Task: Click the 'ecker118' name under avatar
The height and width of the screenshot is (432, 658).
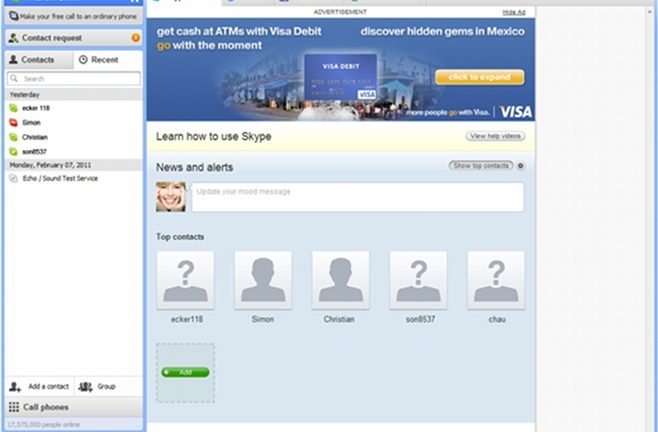Action: click(187, 319)
